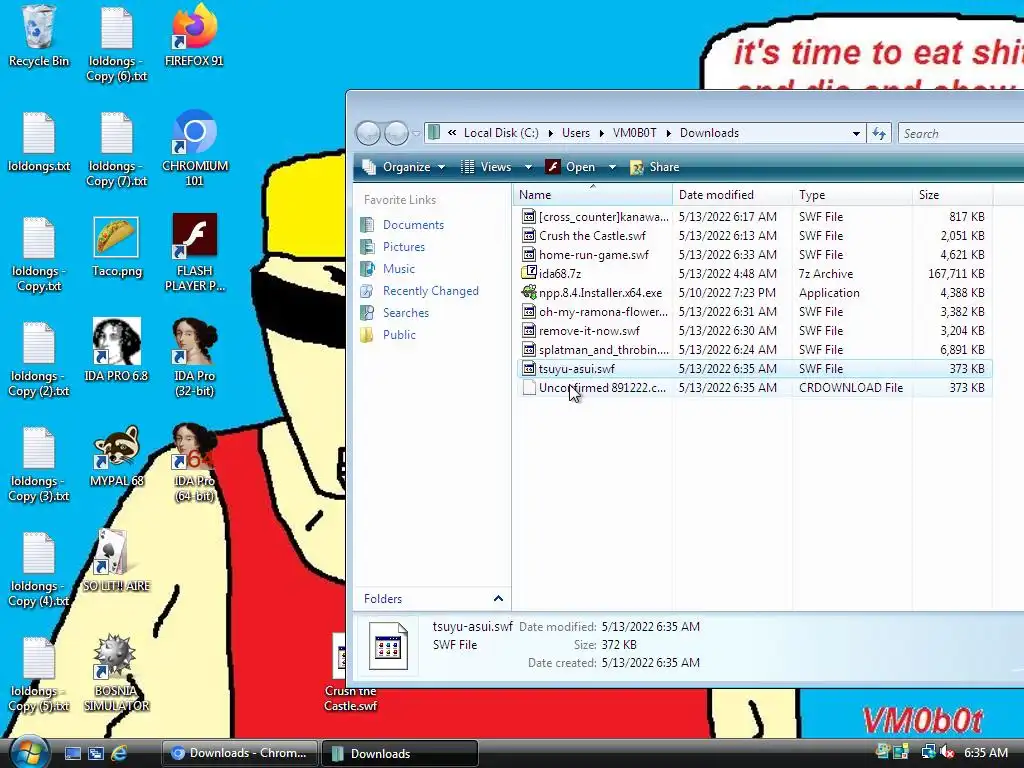Select remove-it-now.swf file
This screenshot has height=768, width=1024.
[754, 330]
